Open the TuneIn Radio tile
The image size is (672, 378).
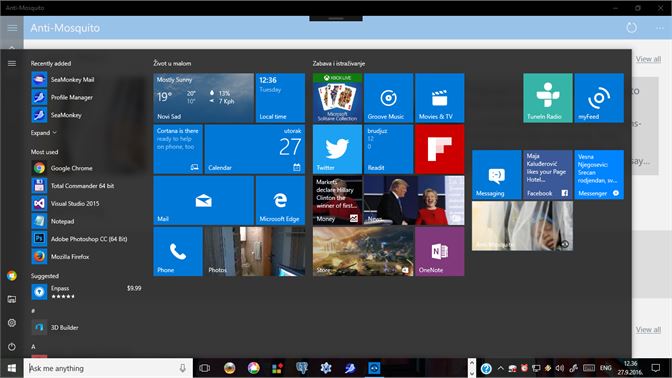pyautogui.click(x=548, y=98)
